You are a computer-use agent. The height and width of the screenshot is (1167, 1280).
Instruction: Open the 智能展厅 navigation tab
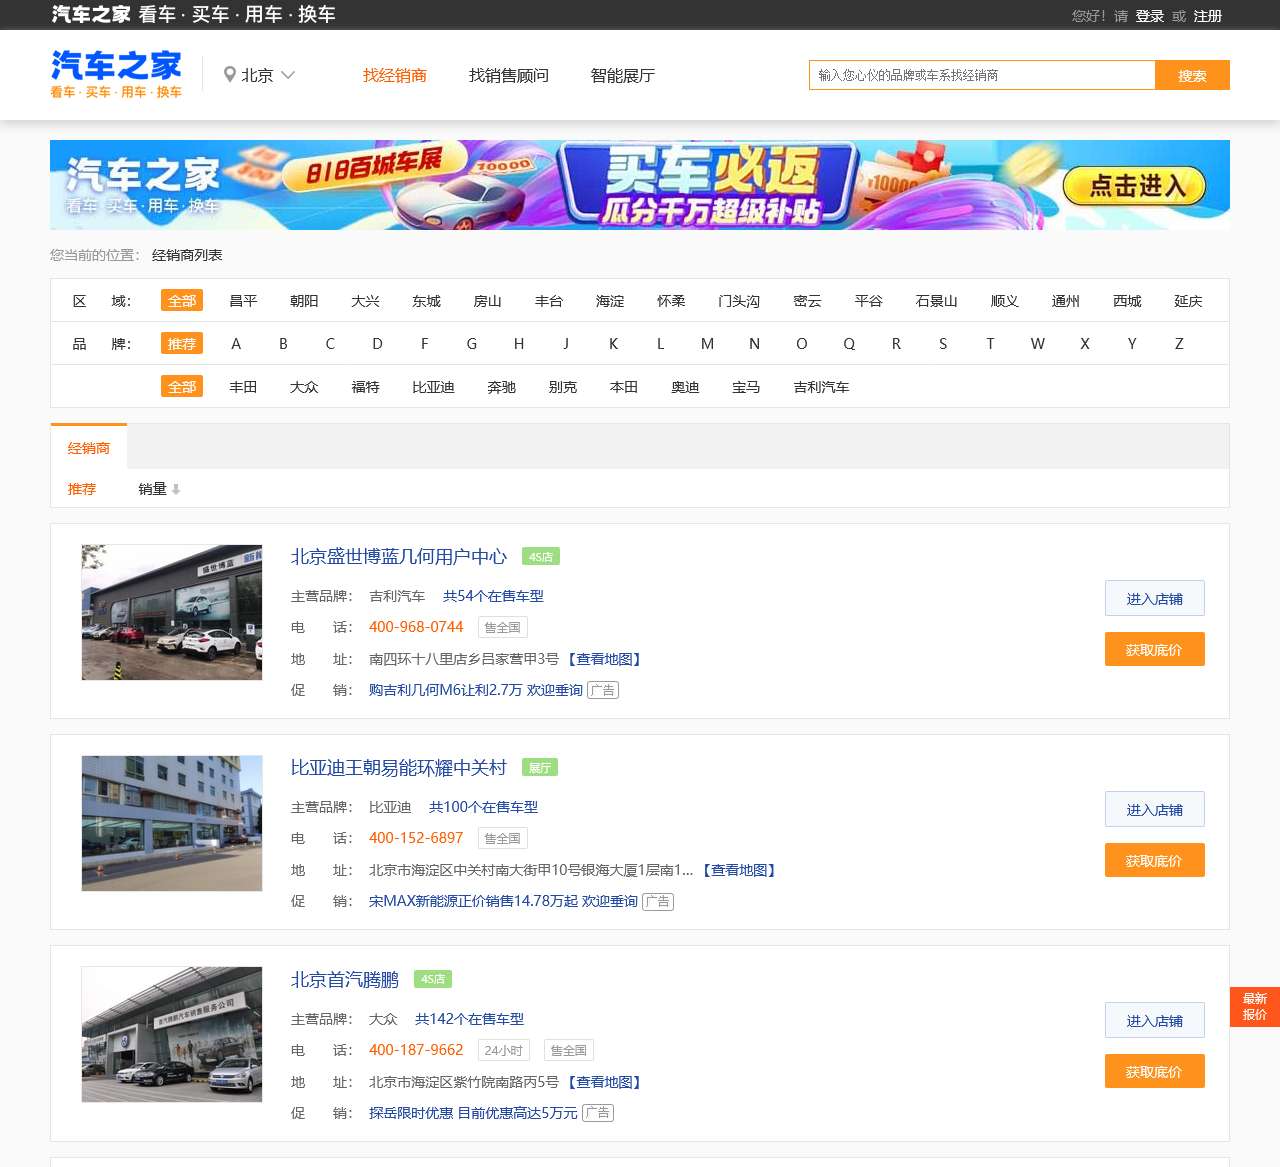pos(622,75)
